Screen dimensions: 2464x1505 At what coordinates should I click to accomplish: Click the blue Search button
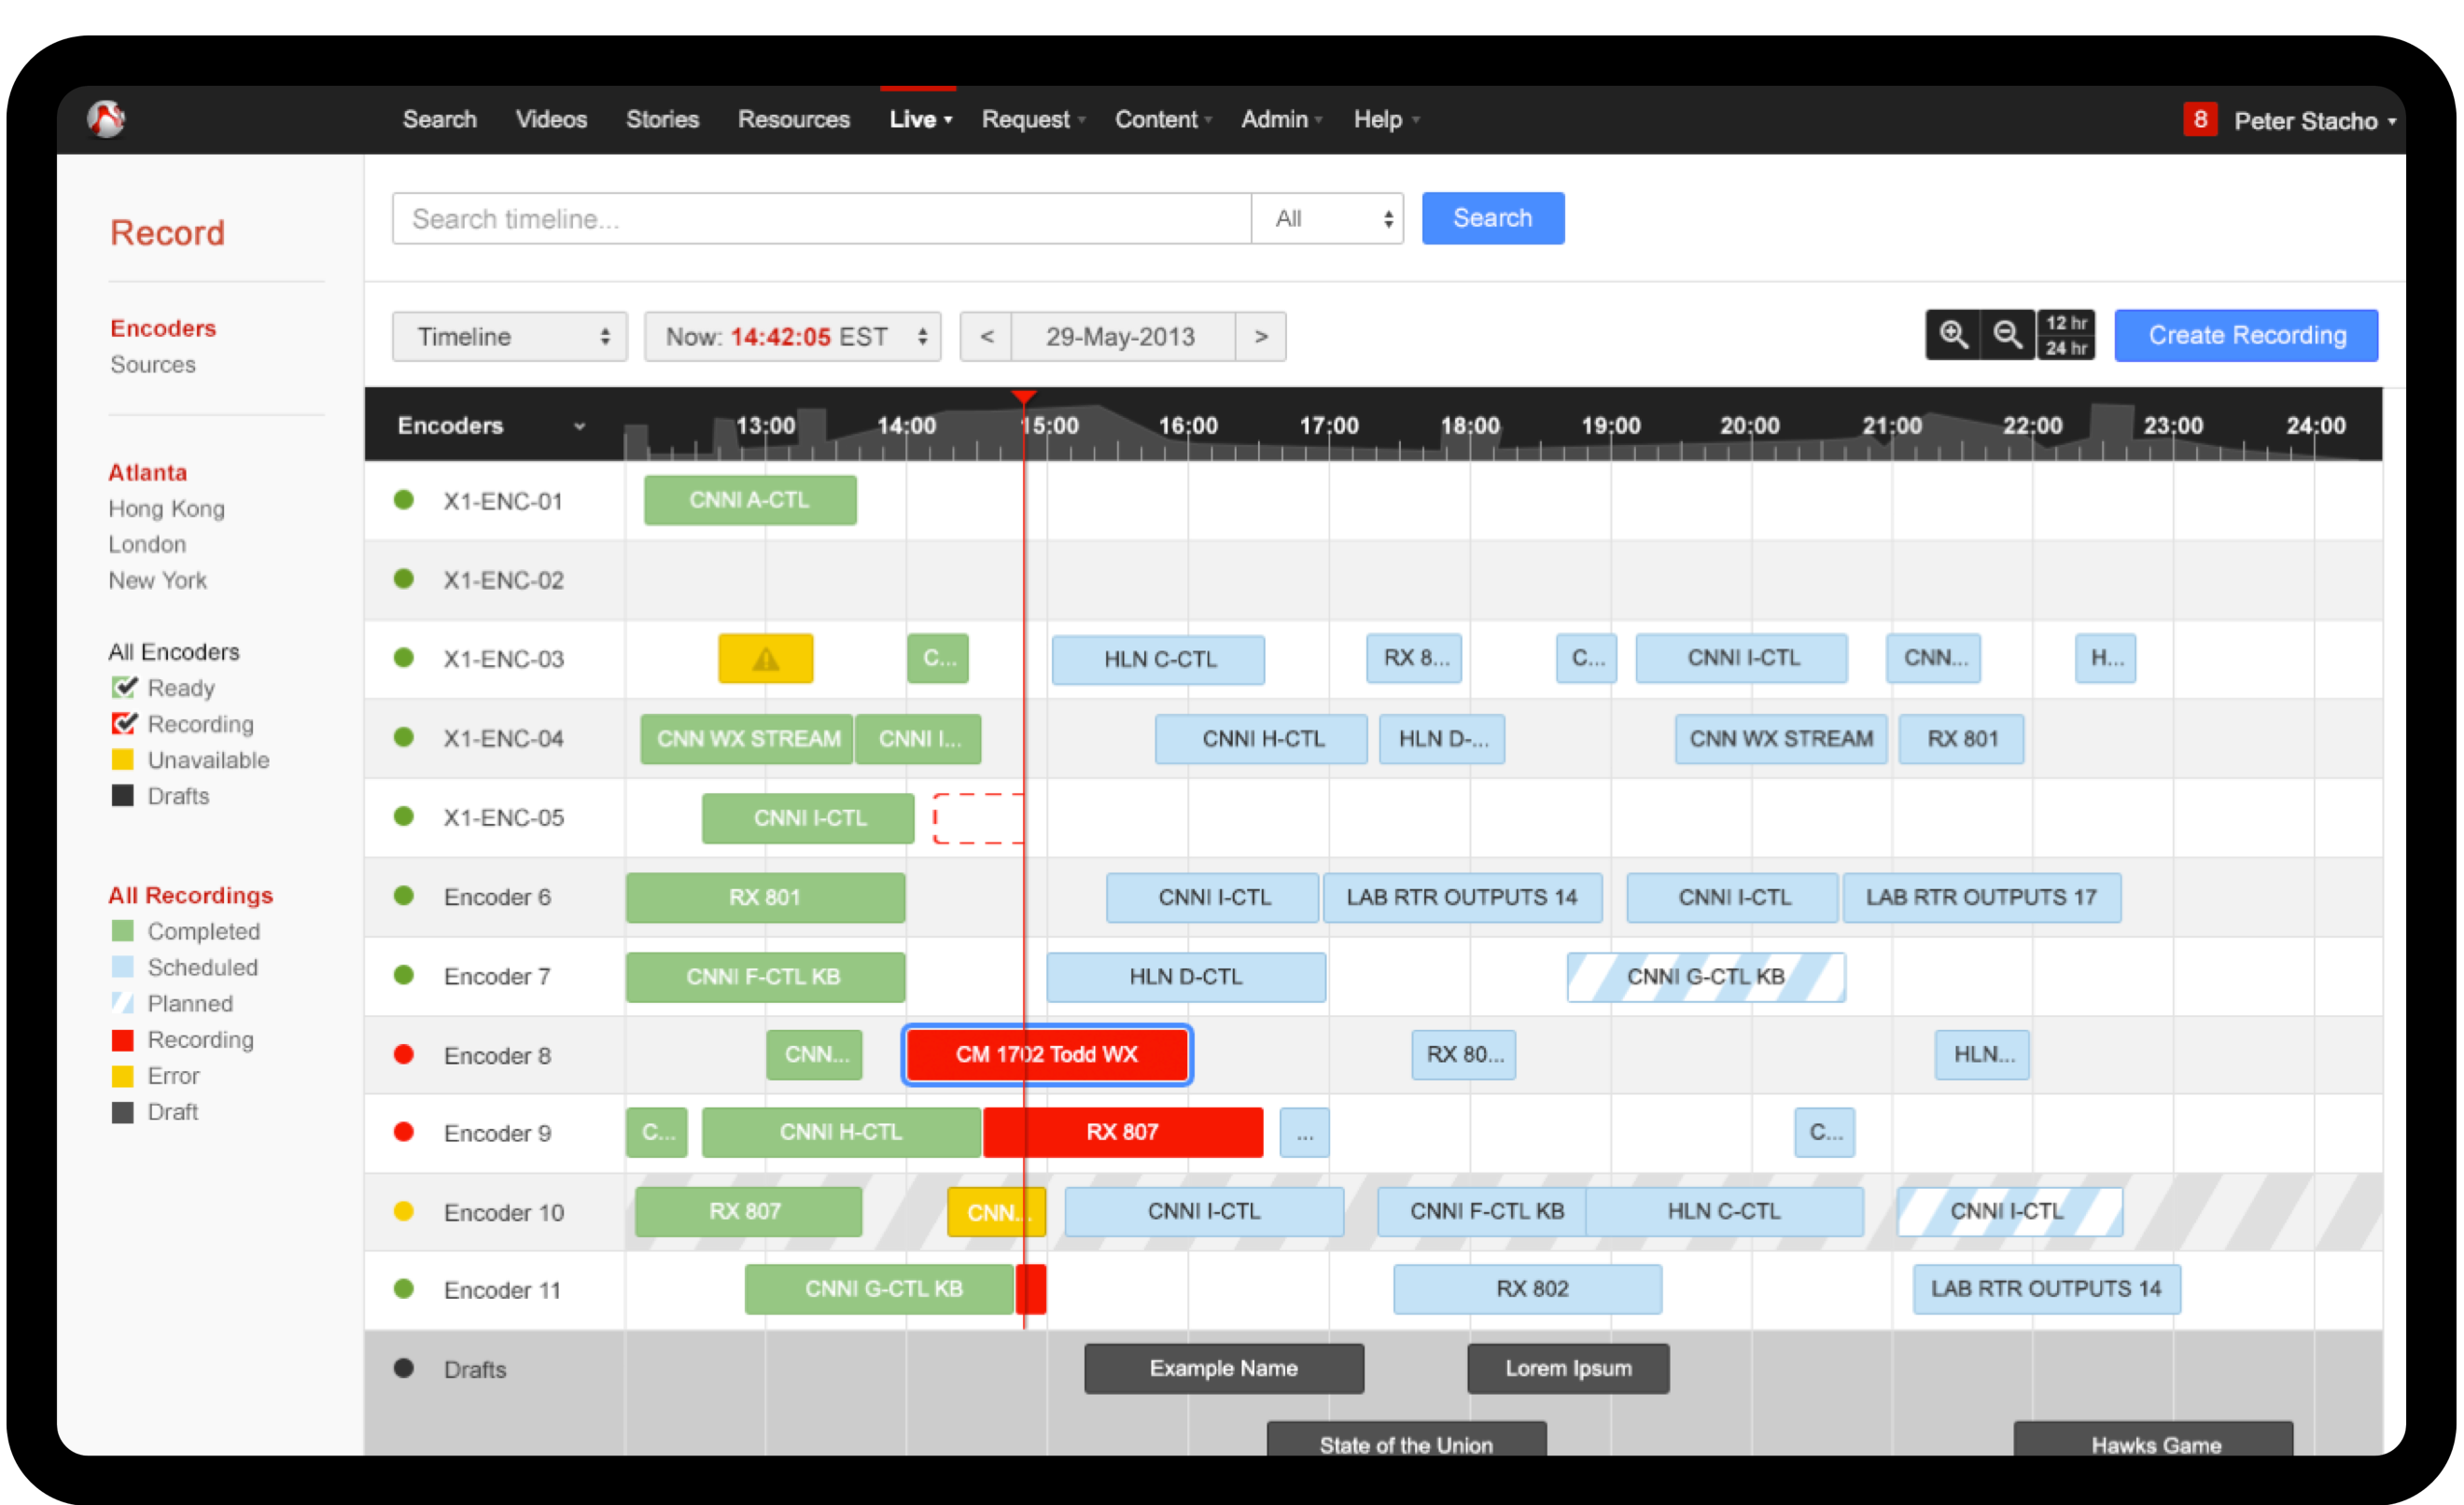coord(1493,218)
